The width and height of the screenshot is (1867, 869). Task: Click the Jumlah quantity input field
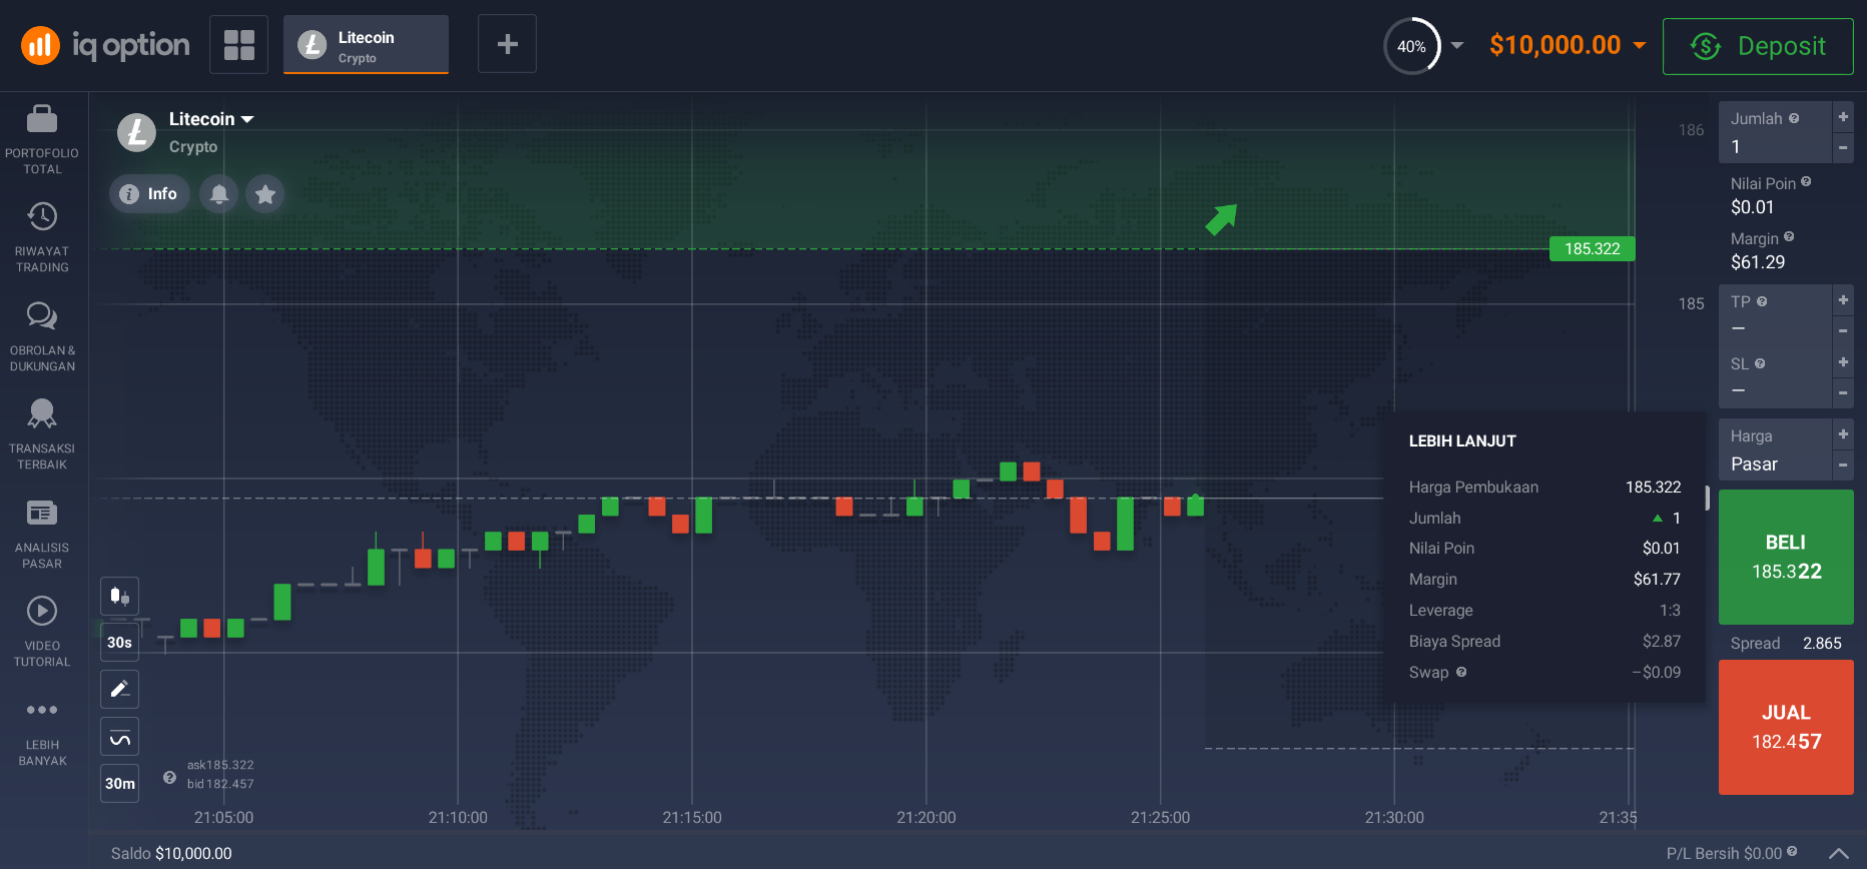coord(1778,146)
